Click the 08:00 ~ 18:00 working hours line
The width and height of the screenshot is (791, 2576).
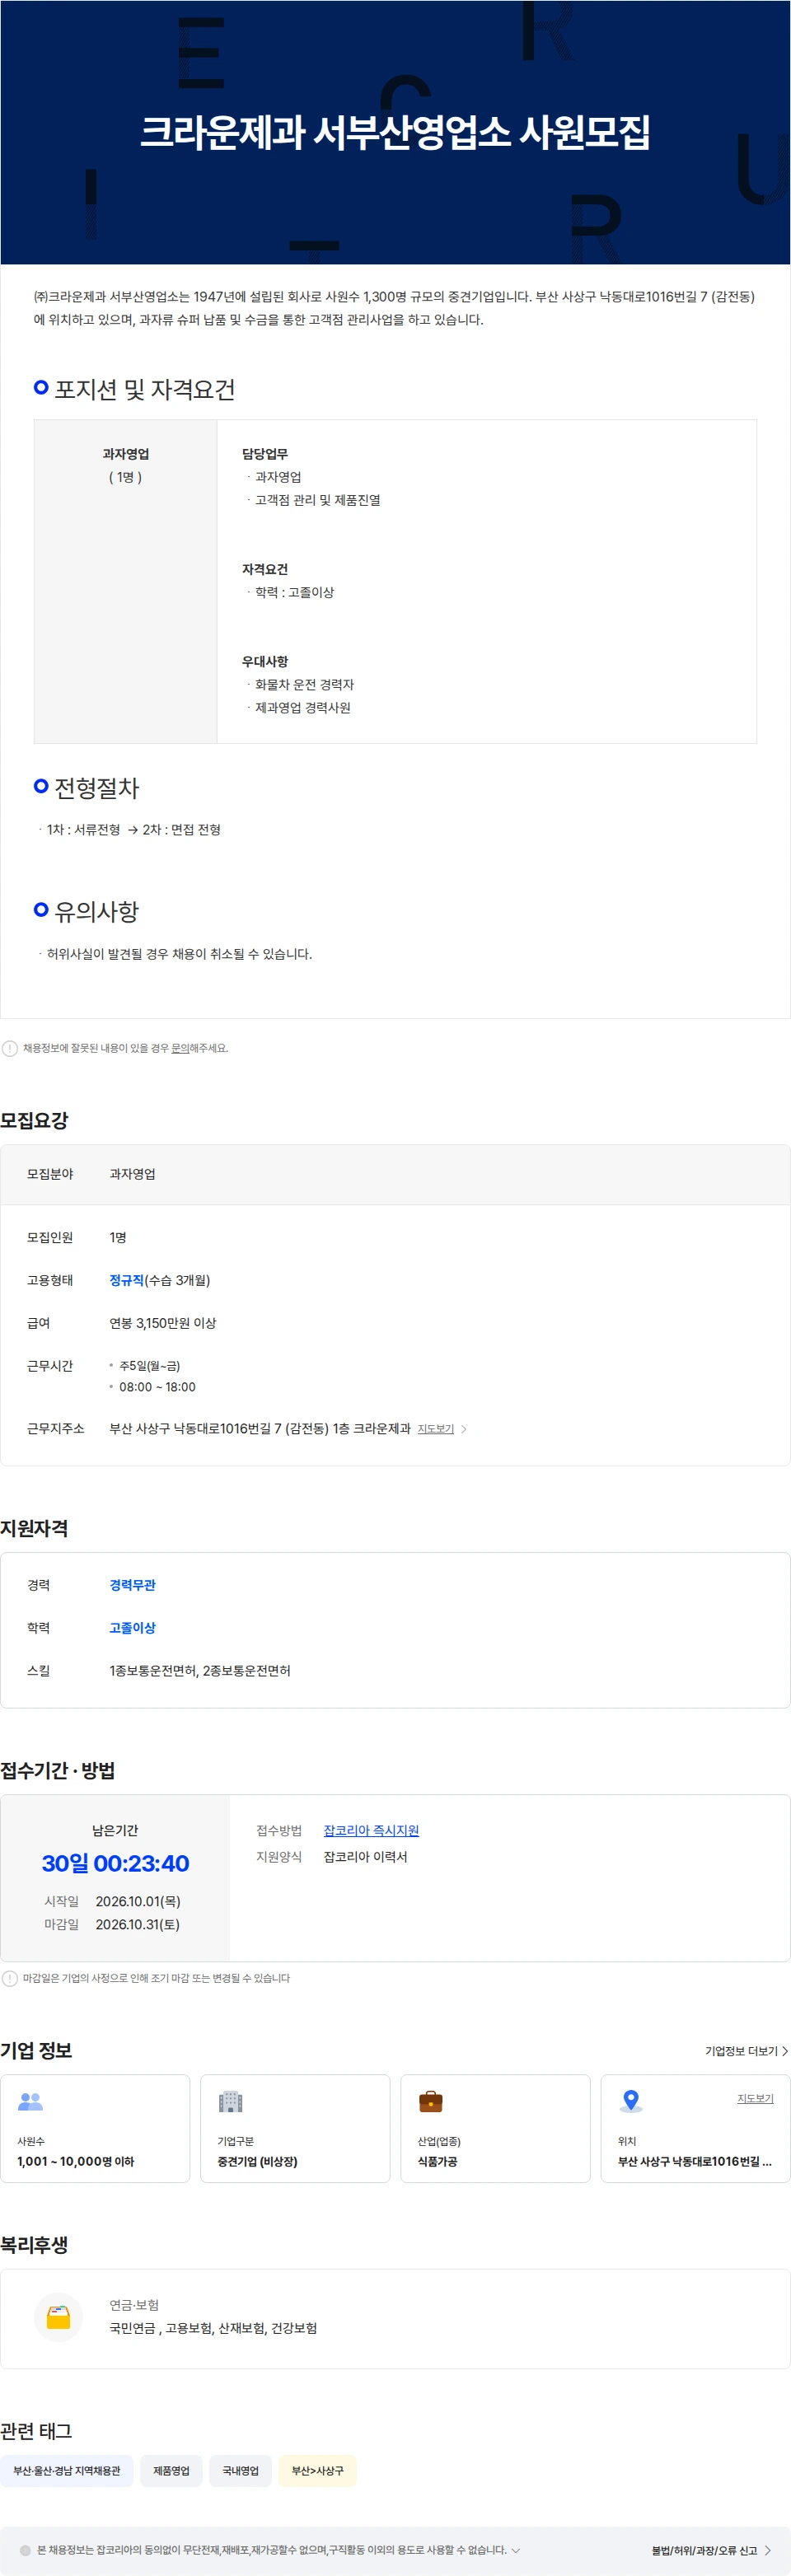(x=157, y=1387)
